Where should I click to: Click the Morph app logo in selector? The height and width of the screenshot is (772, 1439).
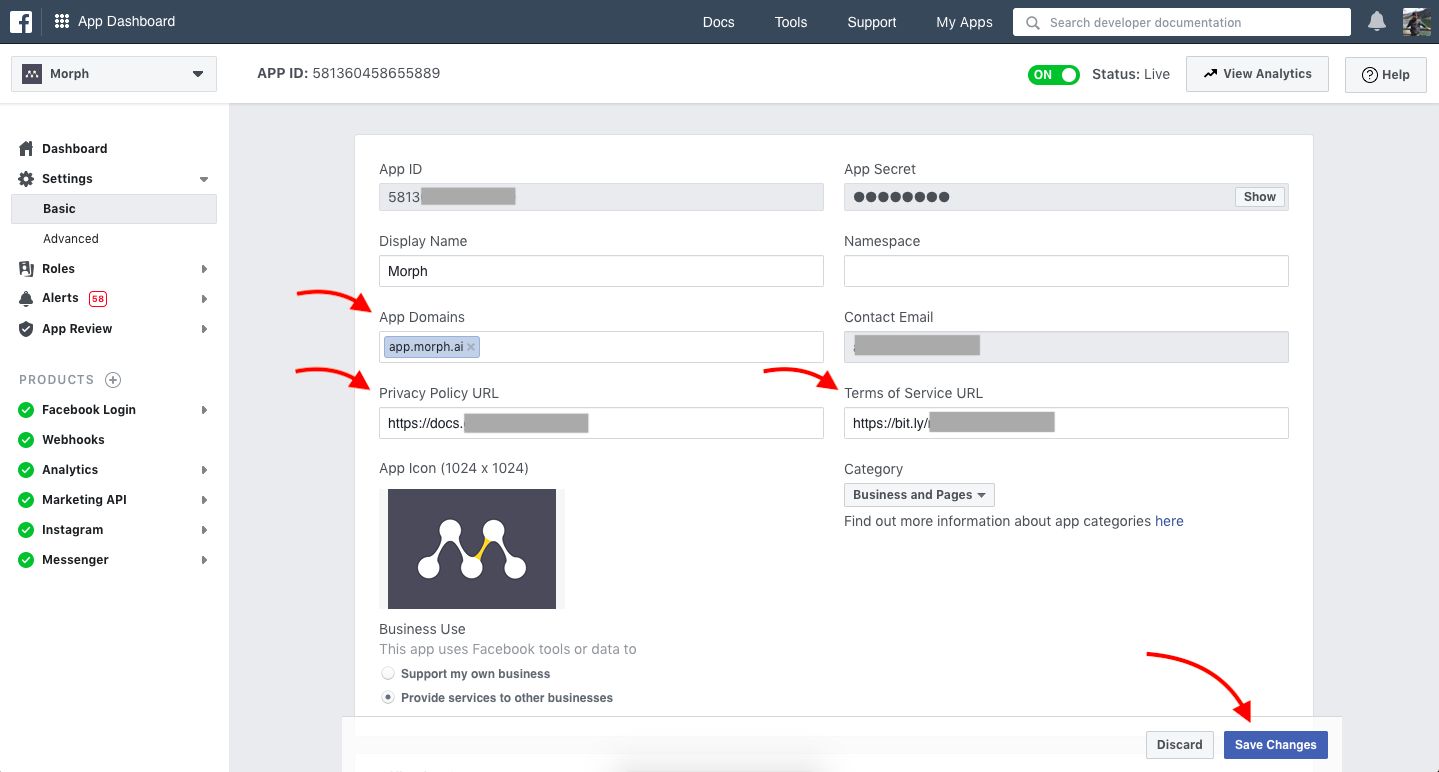32,74
